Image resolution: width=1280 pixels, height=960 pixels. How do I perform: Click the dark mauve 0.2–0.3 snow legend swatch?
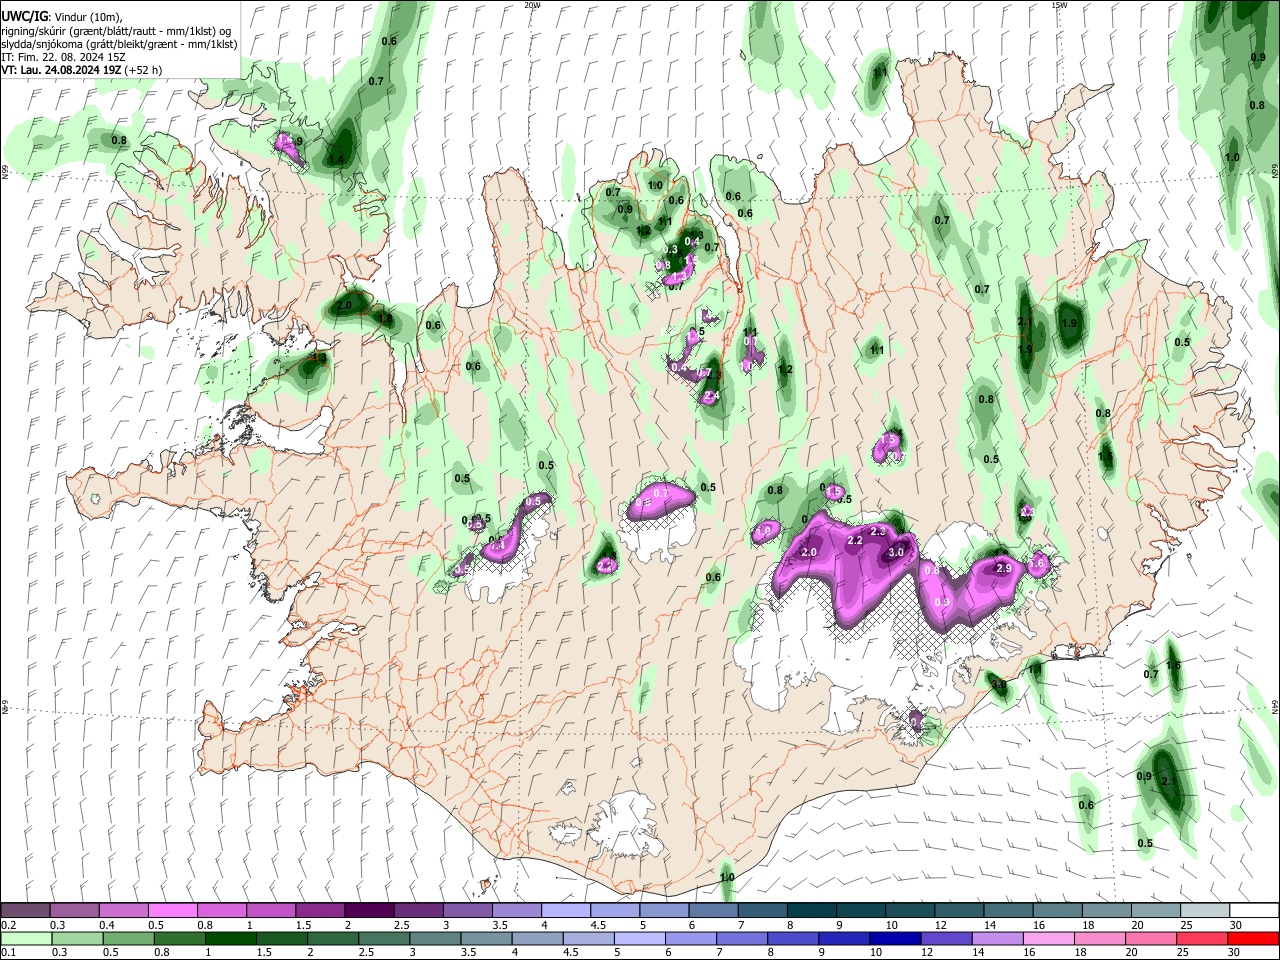(25, 910)
